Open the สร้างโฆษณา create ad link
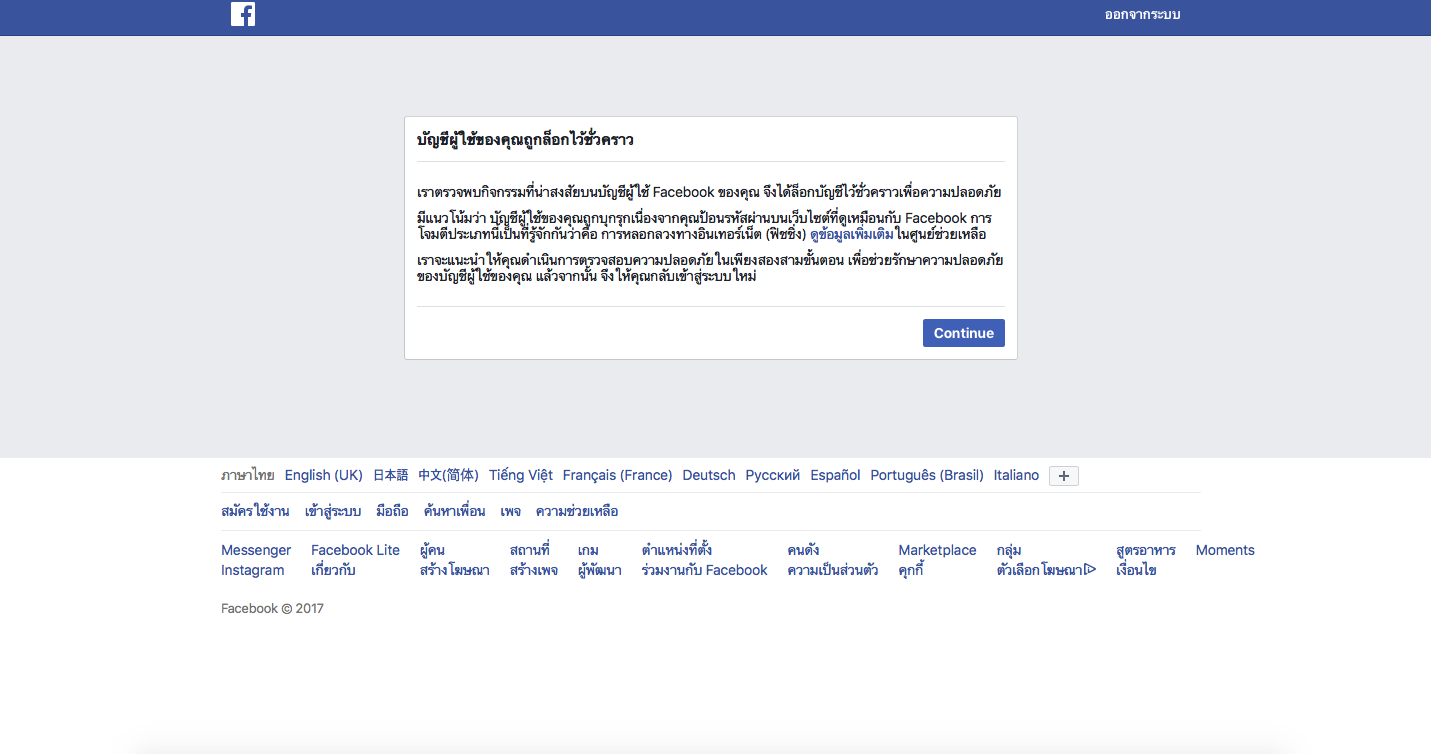 coord(455,570)
